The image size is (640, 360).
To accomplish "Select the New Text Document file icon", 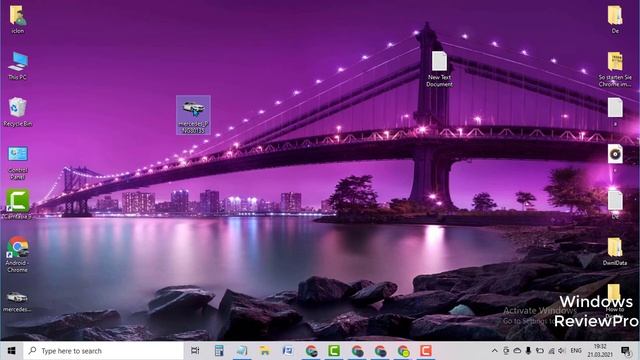I will click(x=439, y=69).
